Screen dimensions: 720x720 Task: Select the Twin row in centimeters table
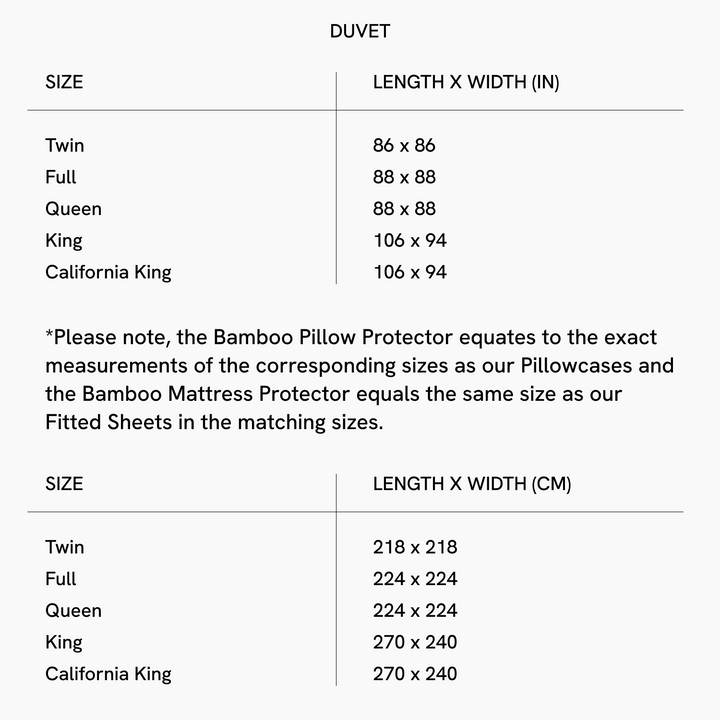(65, 547)
